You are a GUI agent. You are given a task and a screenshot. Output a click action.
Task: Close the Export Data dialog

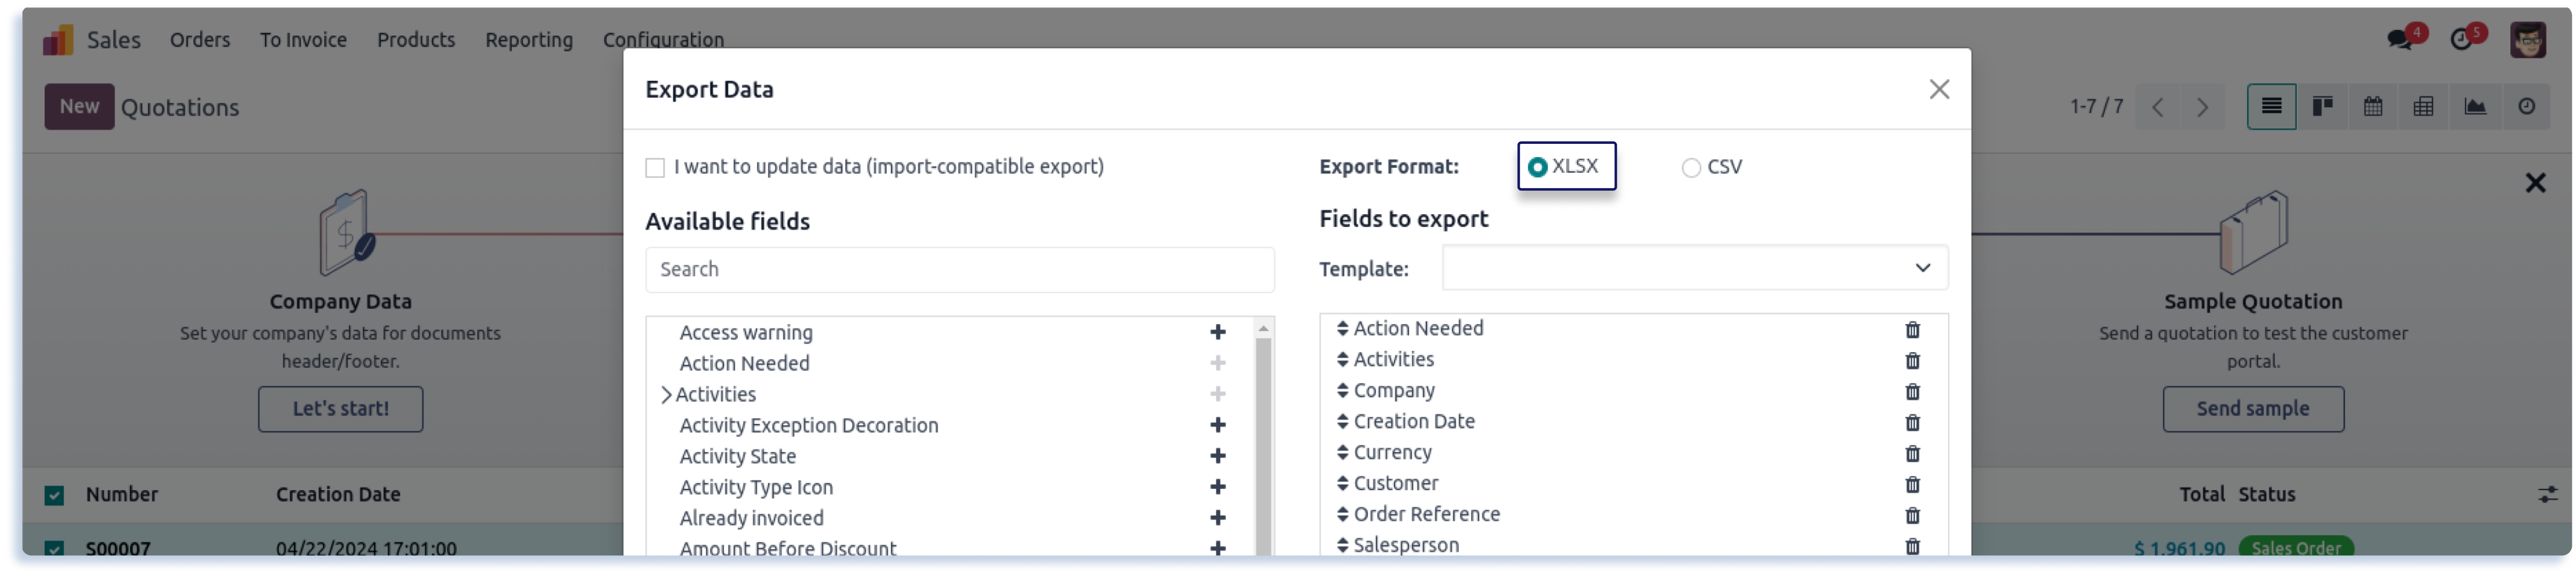click(x=1939, y=90)
